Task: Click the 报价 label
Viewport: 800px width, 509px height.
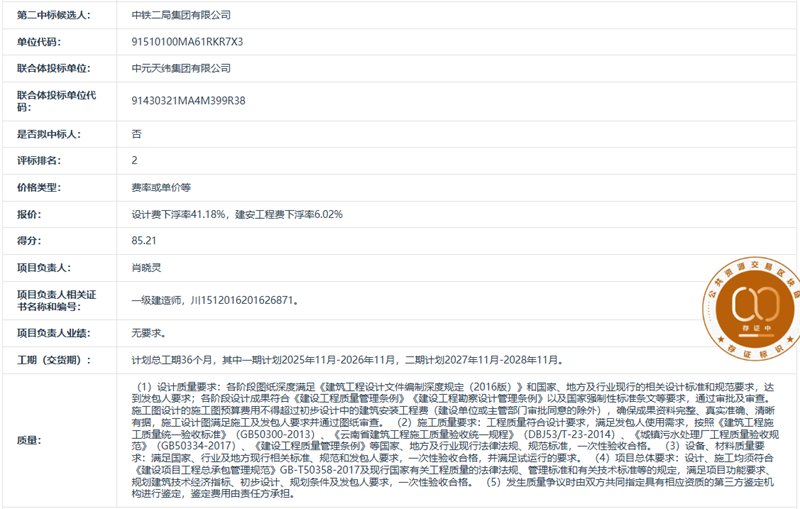Action: [x=29, y=215]
